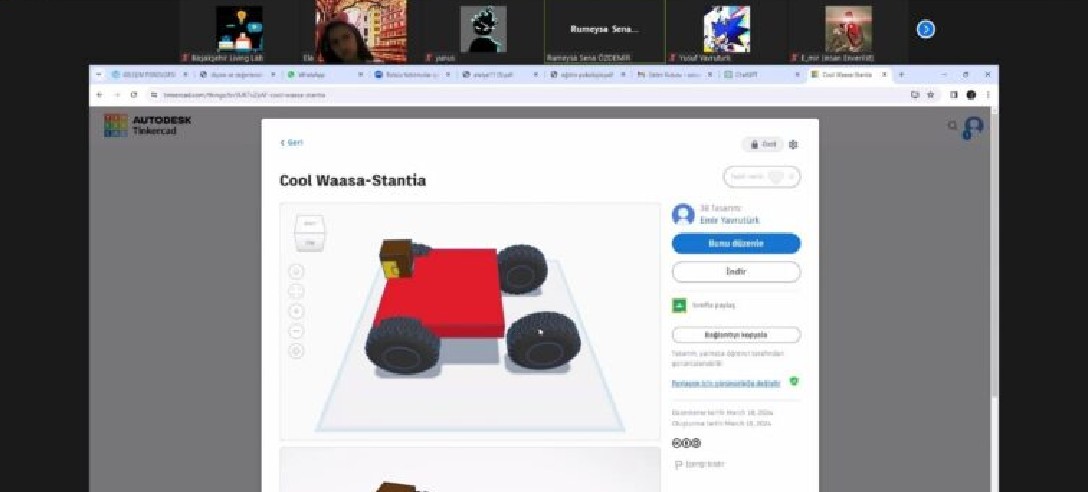
Task: Click the İndir download button
Action: tap(736, 271)
